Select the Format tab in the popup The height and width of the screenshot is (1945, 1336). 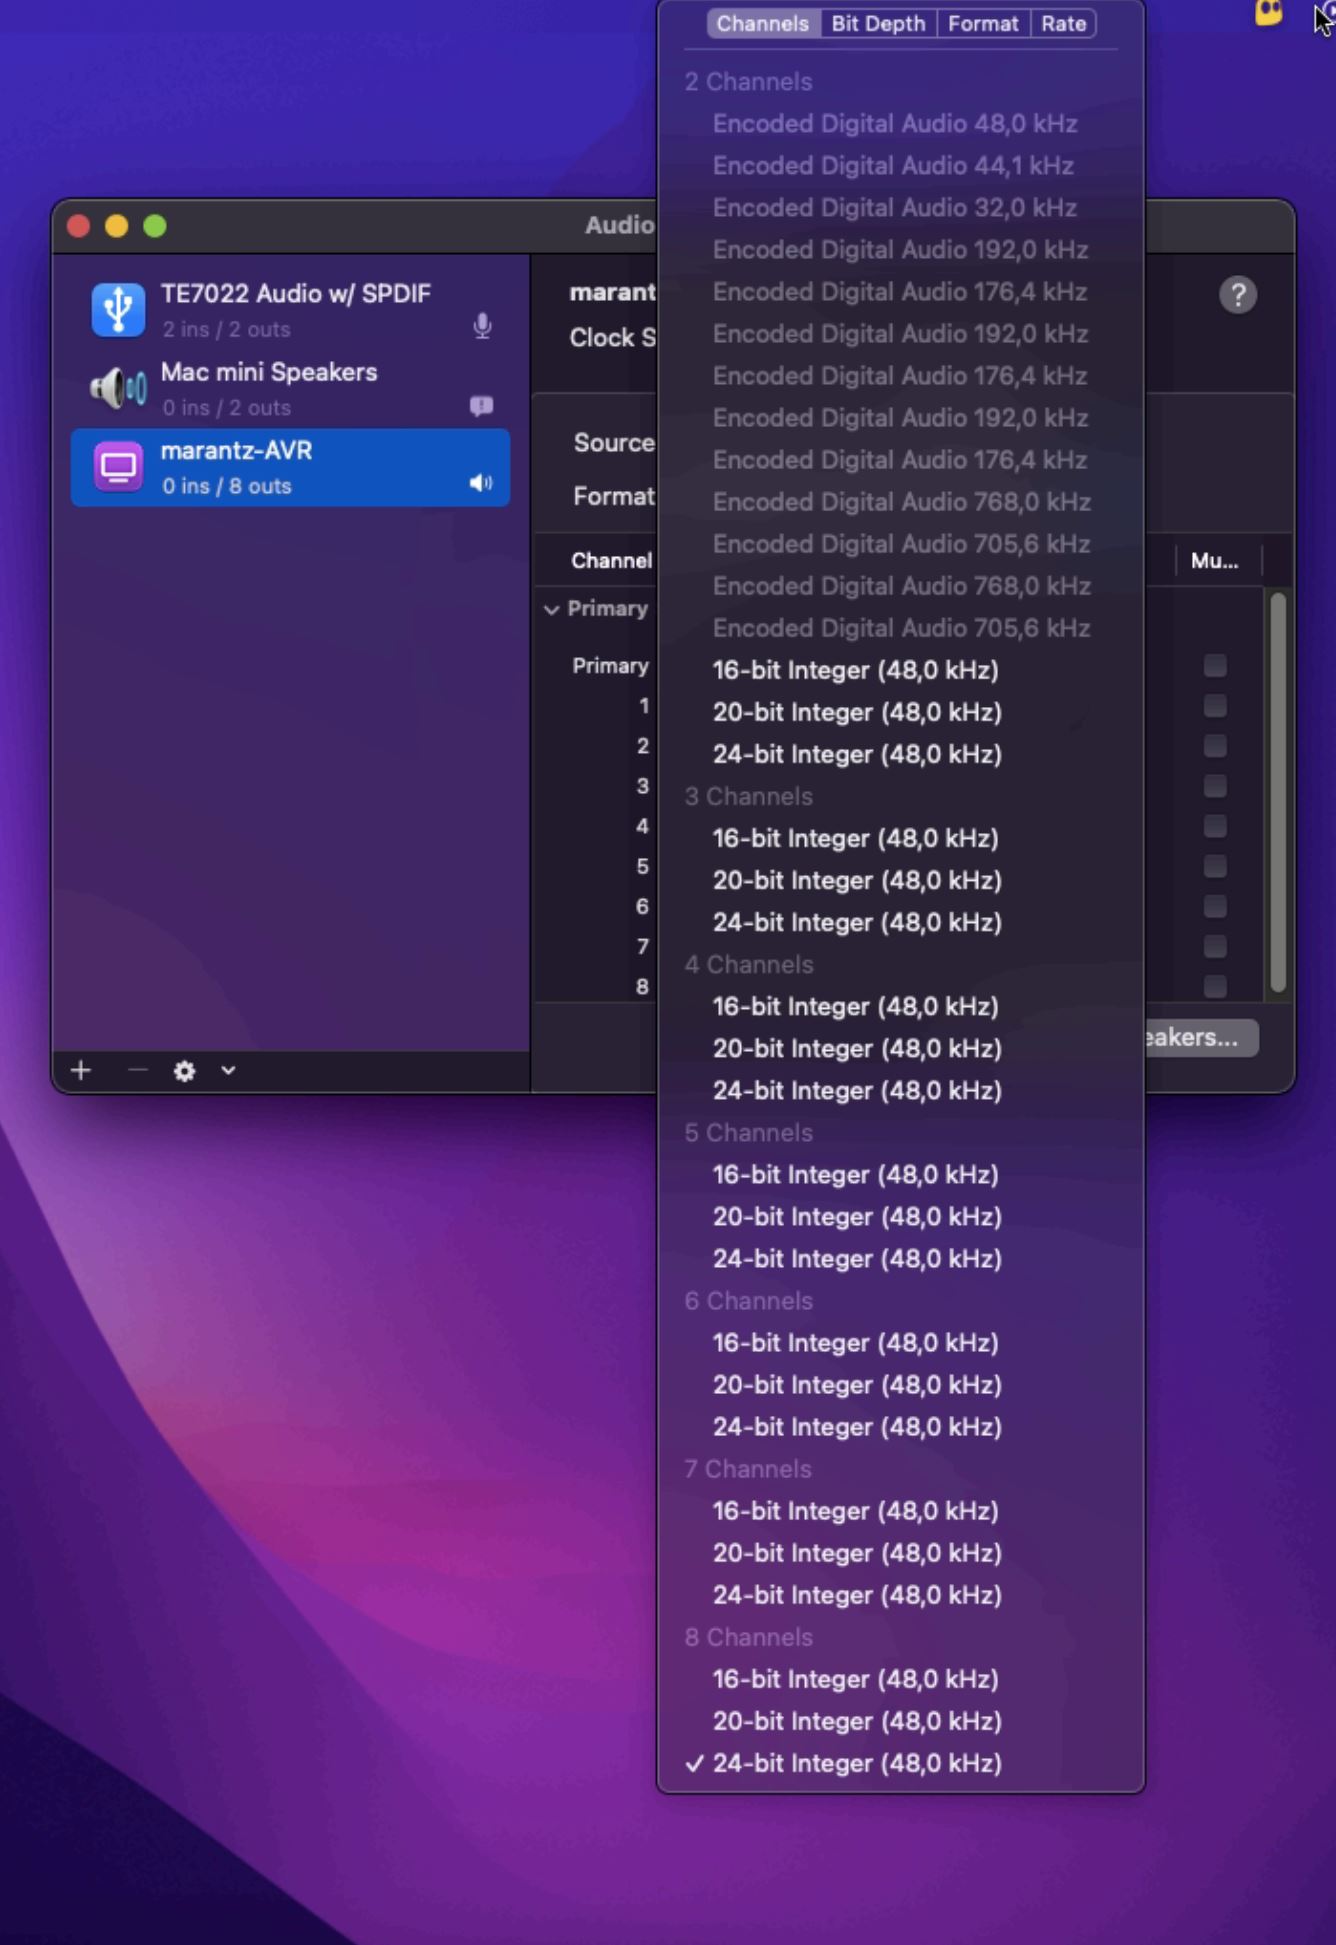tap(983, 24)
